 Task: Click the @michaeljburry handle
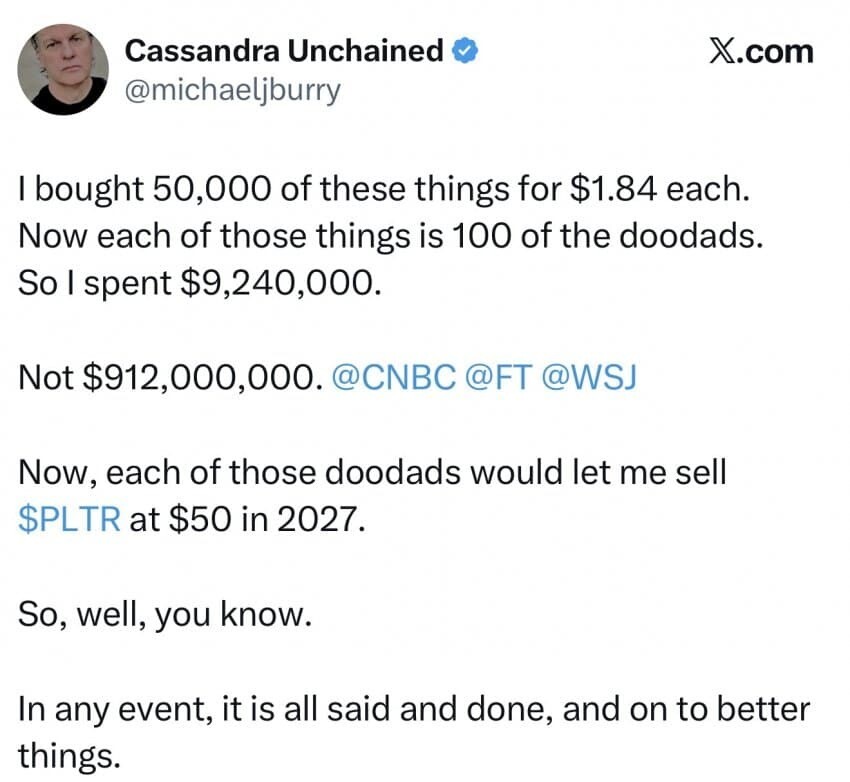click(x=234, y=89)
